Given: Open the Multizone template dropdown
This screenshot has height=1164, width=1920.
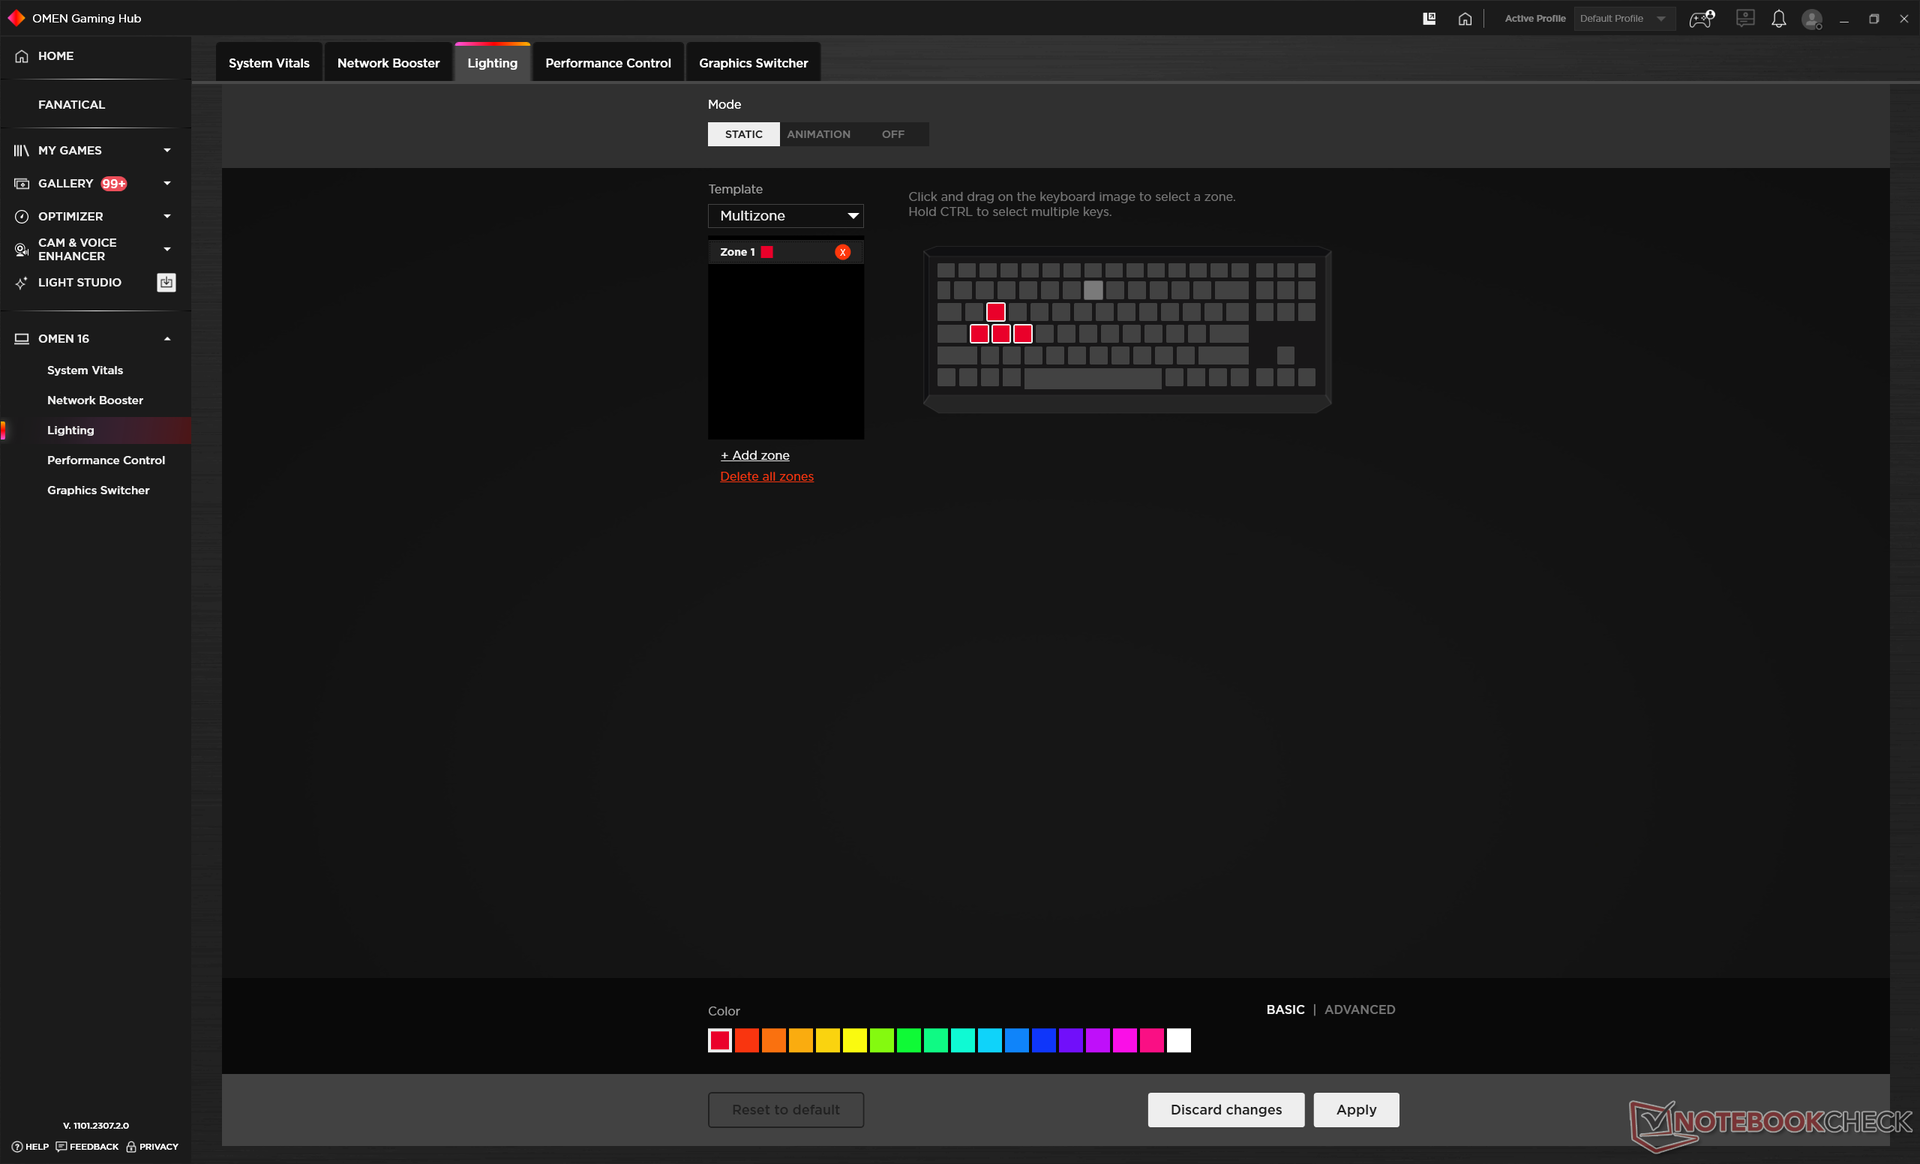Looking at the screenshot, I should pyautogui.click(x=785, y=216).
